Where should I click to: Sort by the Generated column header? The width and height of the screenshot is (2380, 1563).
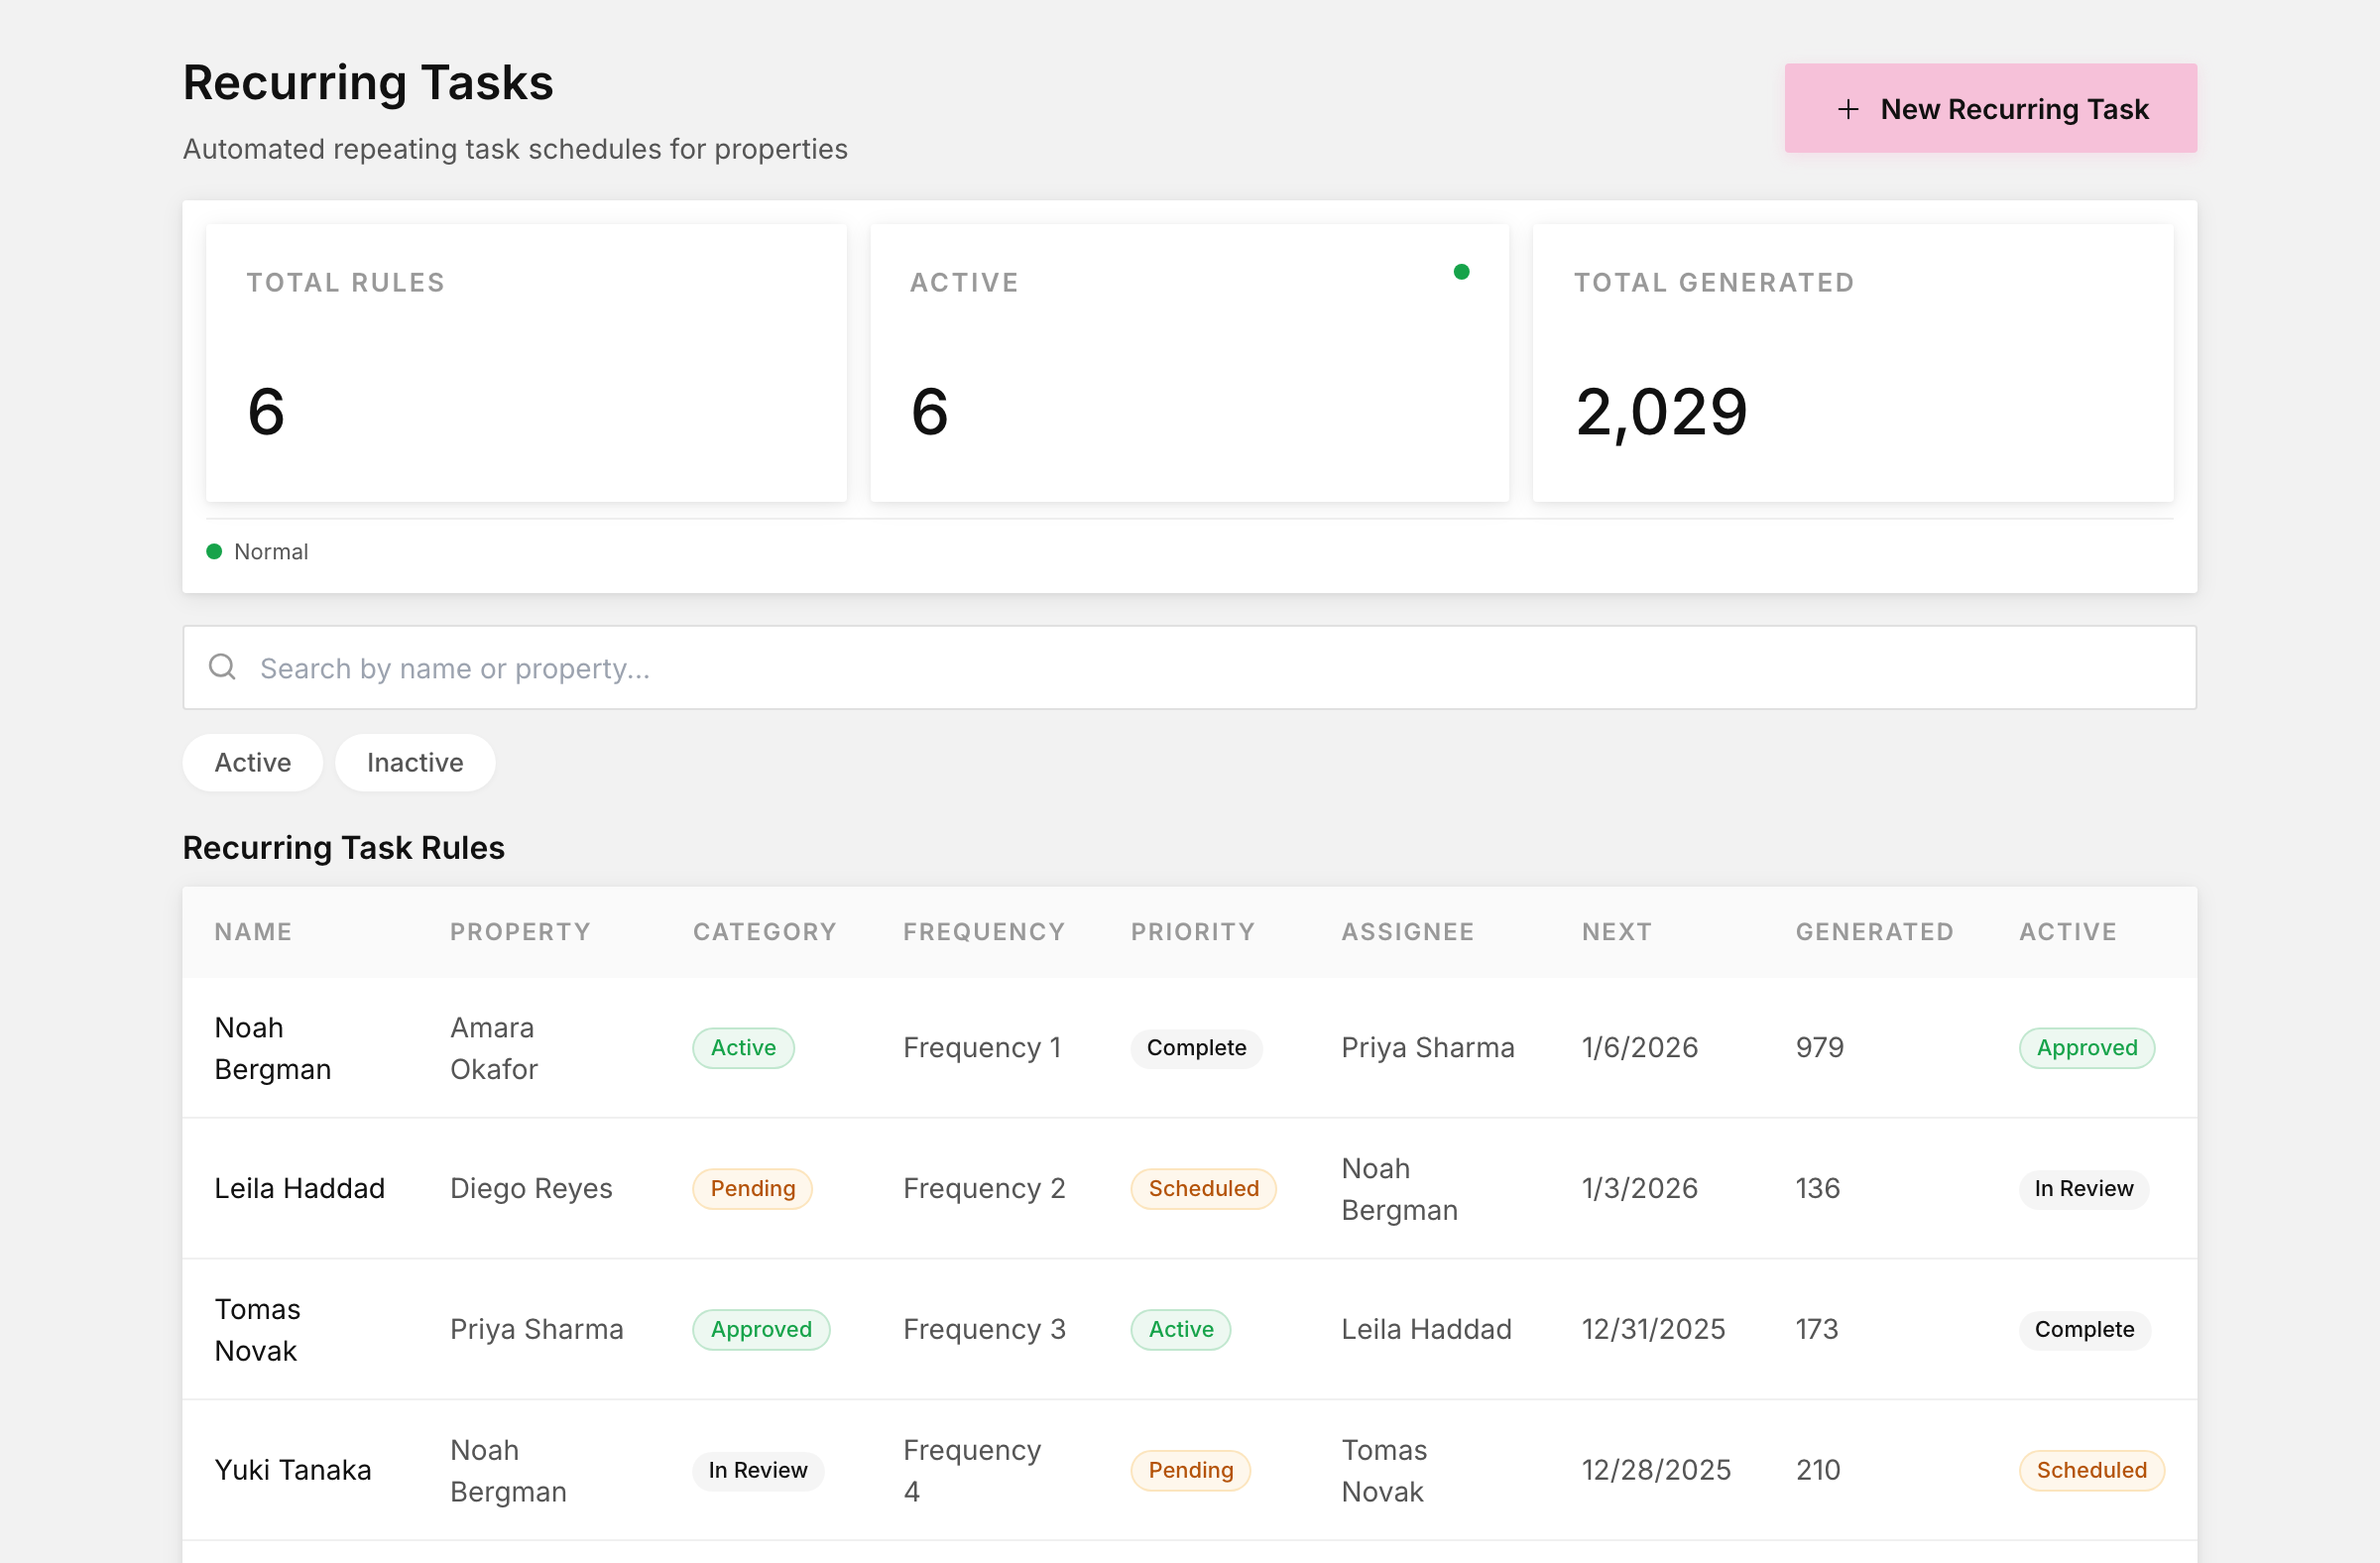[x=1874, y=932]
